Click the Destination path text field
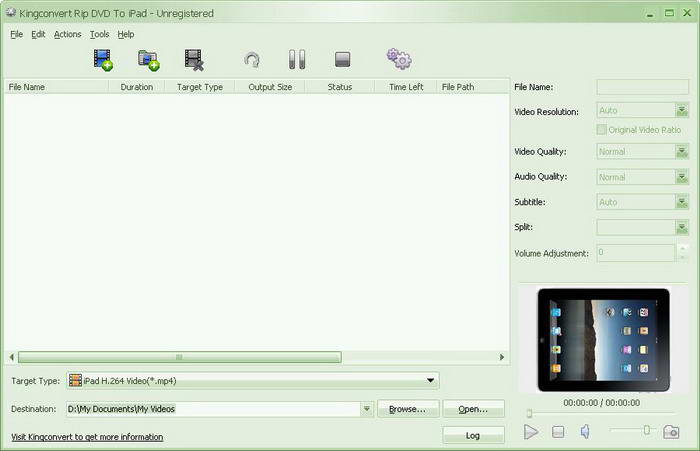Image resolution: width=700 pixels, height=451 pixels. click(213, 409)
